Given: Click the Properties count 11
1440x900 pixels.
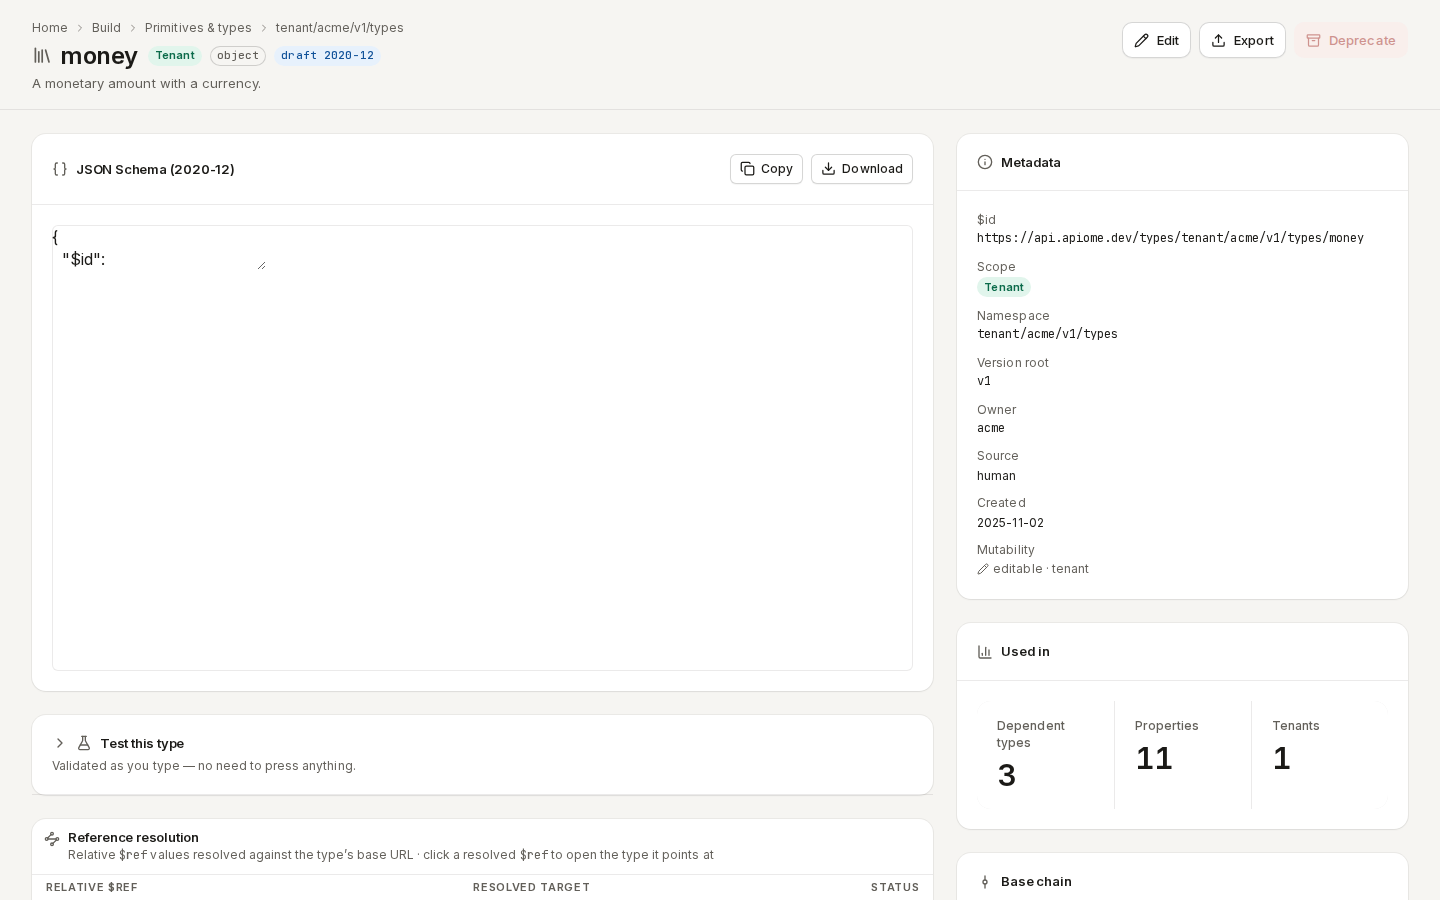Looking at the screenshot, I should click(x=1154, y=758).
